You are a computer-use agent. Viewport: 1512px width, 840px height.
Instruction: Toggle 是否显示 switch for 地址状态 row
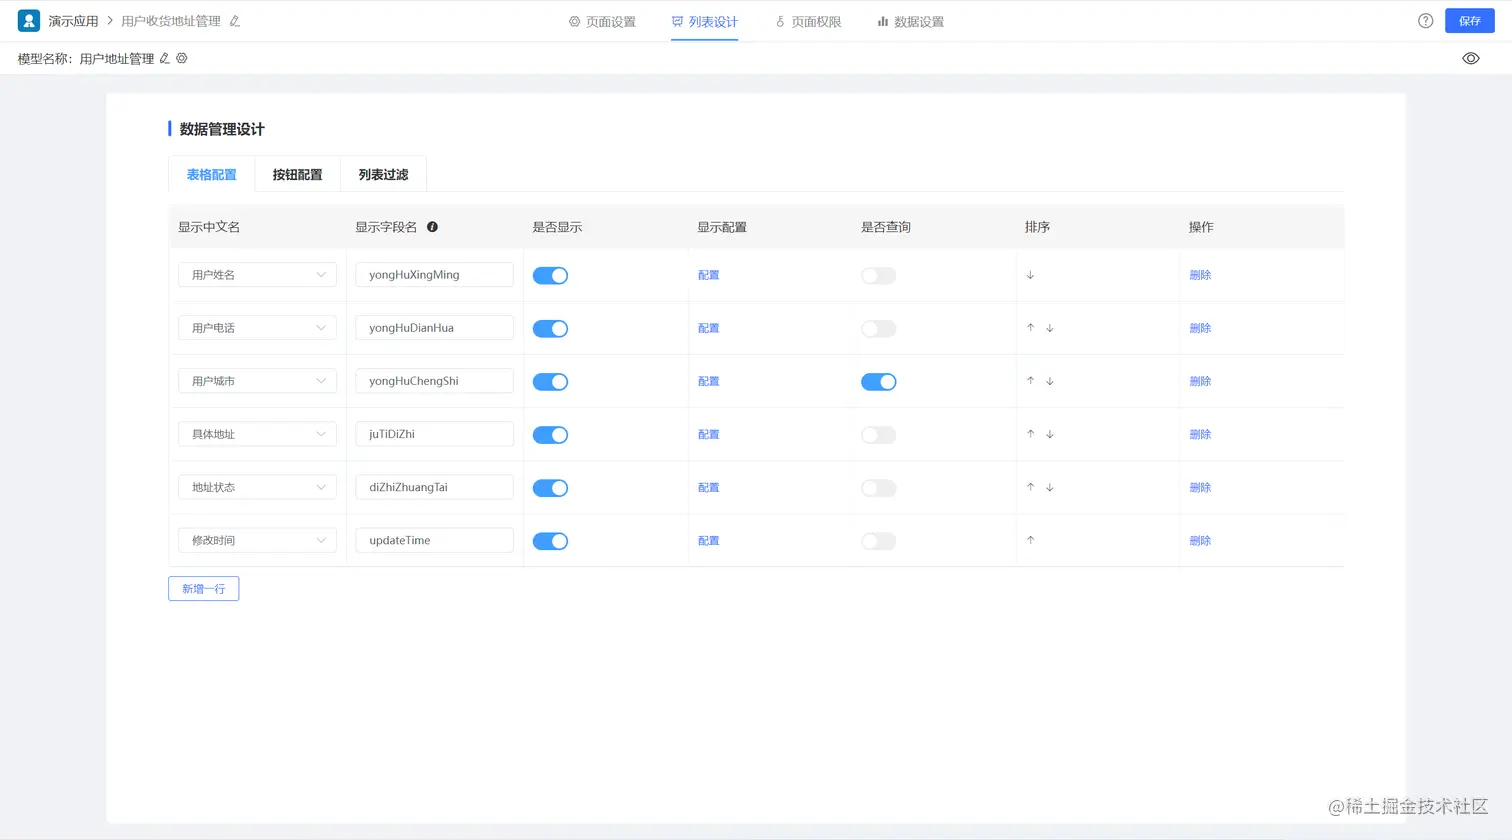click(550, 488)
